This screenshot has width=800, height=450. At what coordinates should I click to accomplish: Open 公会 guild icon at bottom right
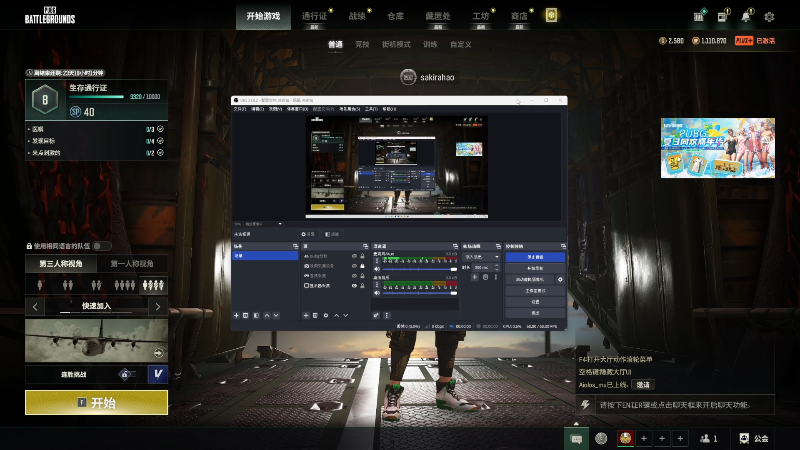pos(754,438)
